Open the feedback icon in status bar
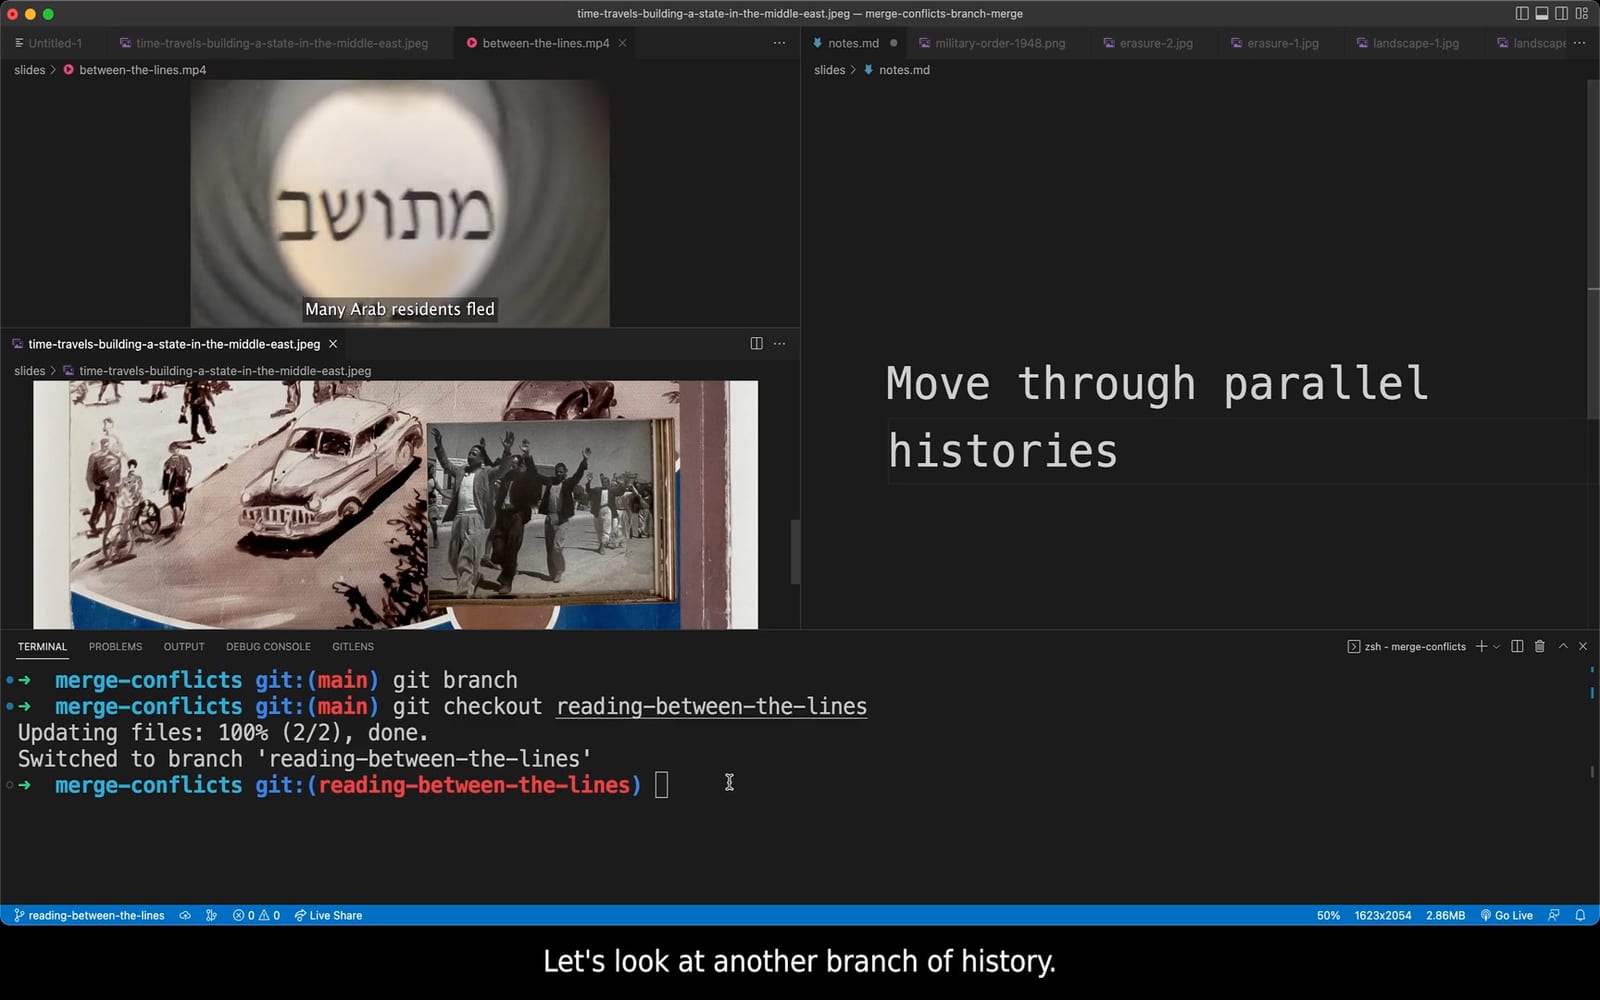Screen dimensions: 1600x1000 (x=1554, y=915)
